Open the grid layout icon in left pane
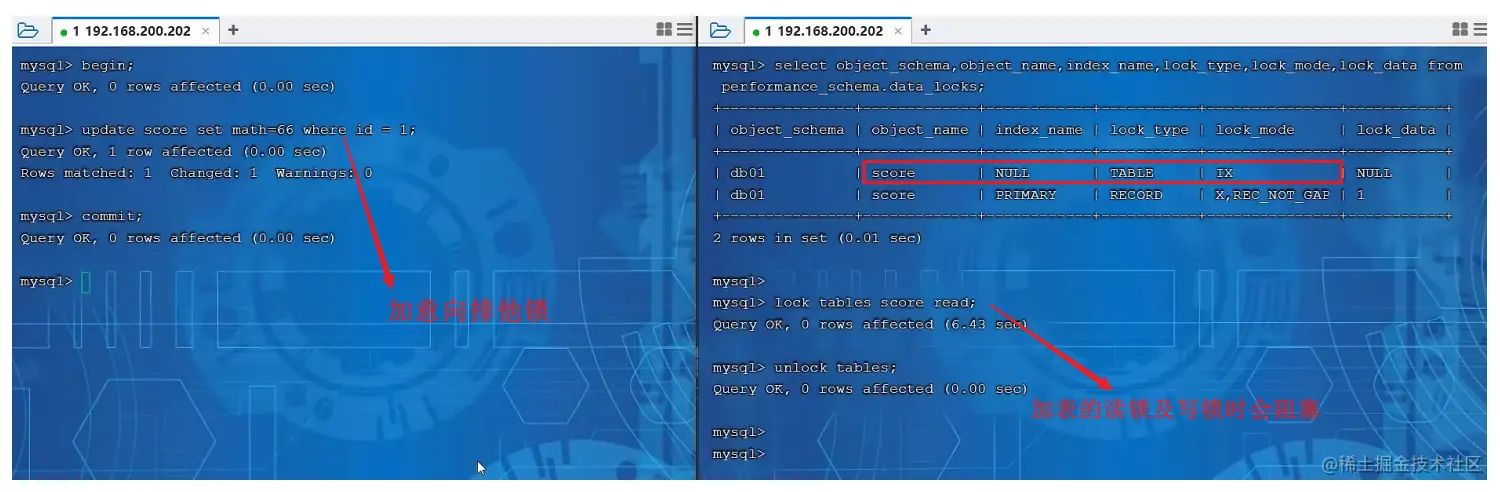The height and width of the screenshot is (492, 1500). click(664, 30)
